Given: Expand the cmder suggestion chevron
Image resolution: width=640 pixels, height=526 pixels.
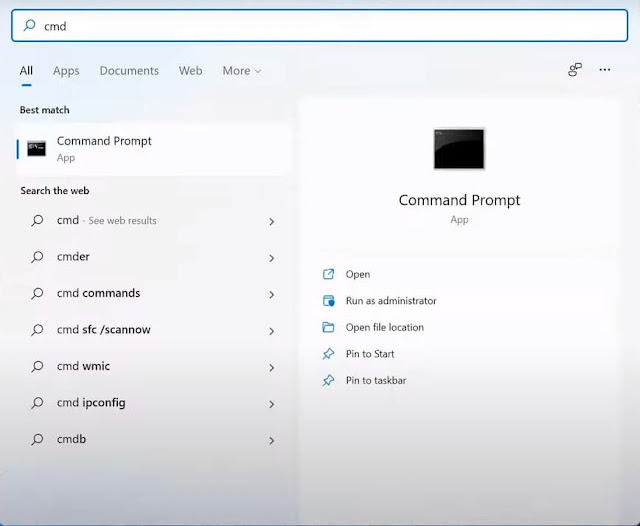Looking at the screenshot, I should (x=271, y=258).
